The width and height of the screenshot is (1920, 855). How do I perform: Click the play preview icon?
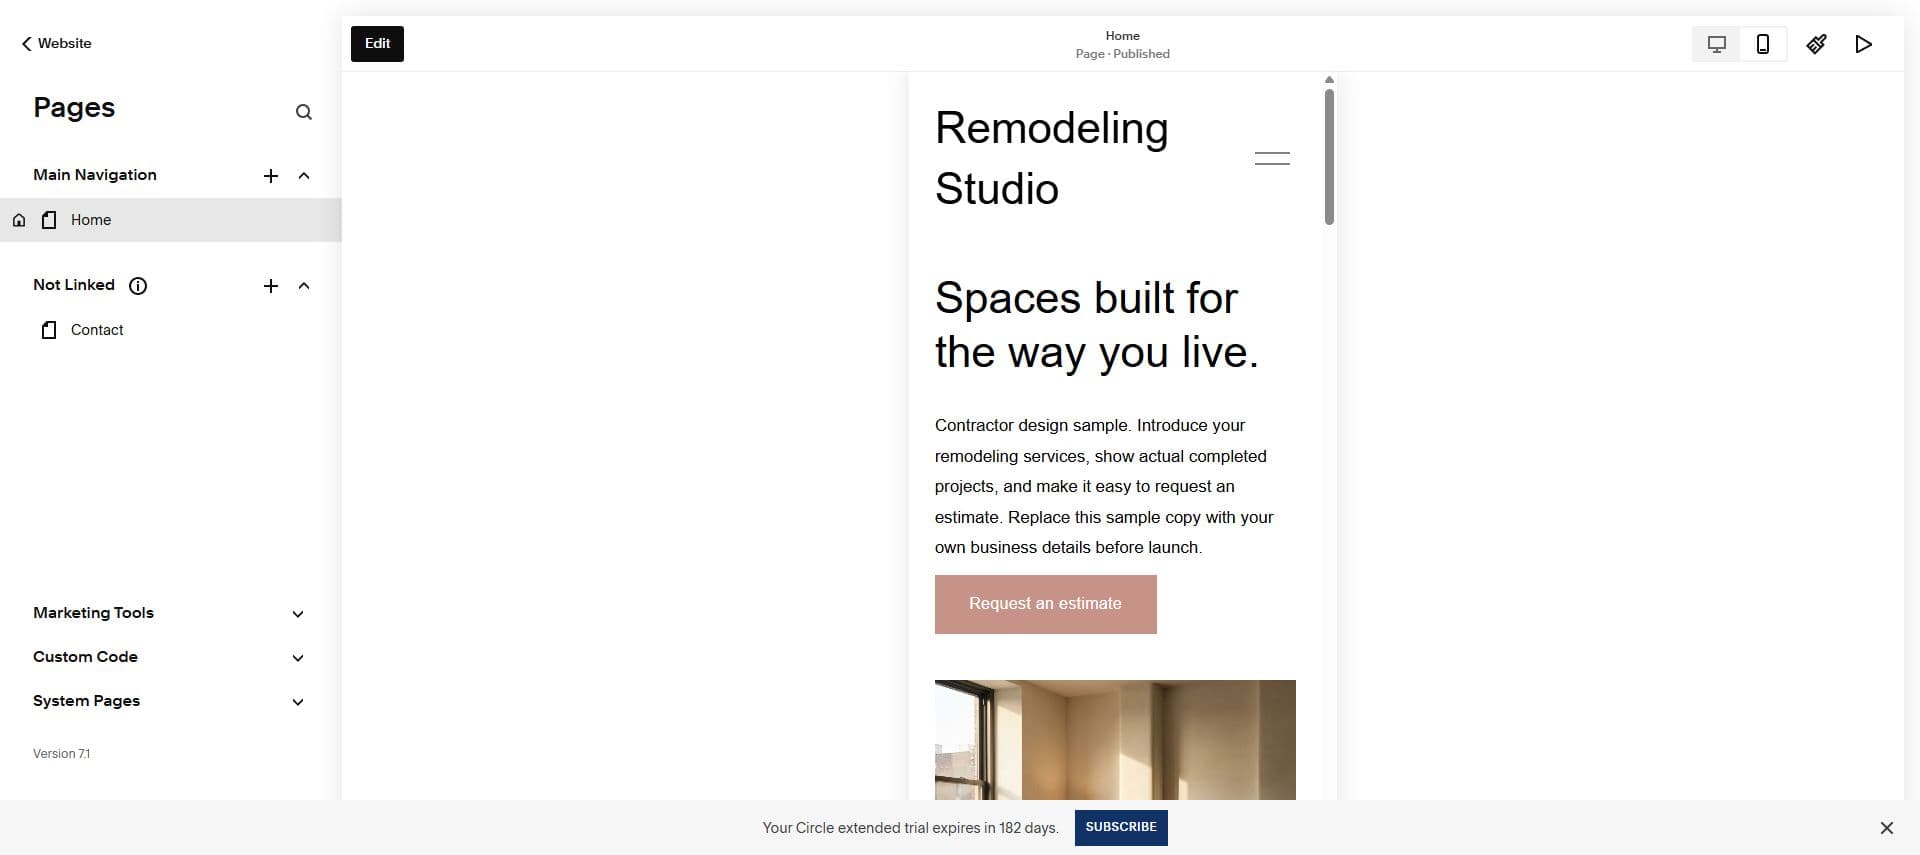point(1863,44)
